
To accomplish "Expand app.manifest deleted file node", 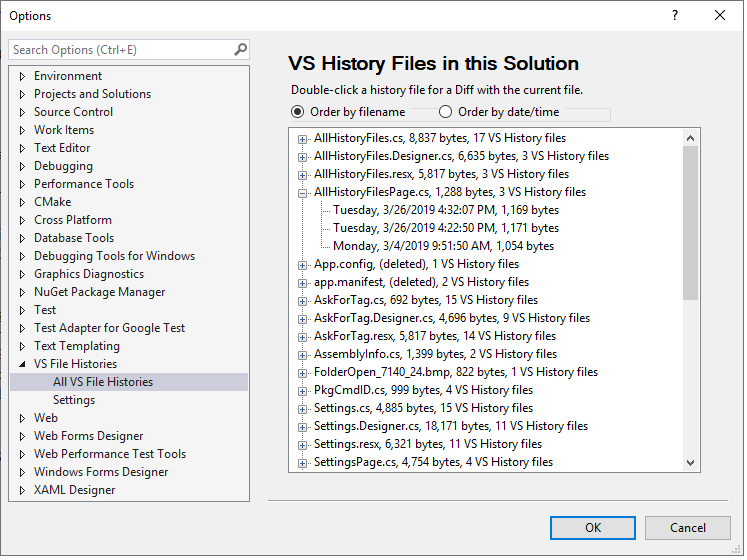I will [x=302, y=283].
